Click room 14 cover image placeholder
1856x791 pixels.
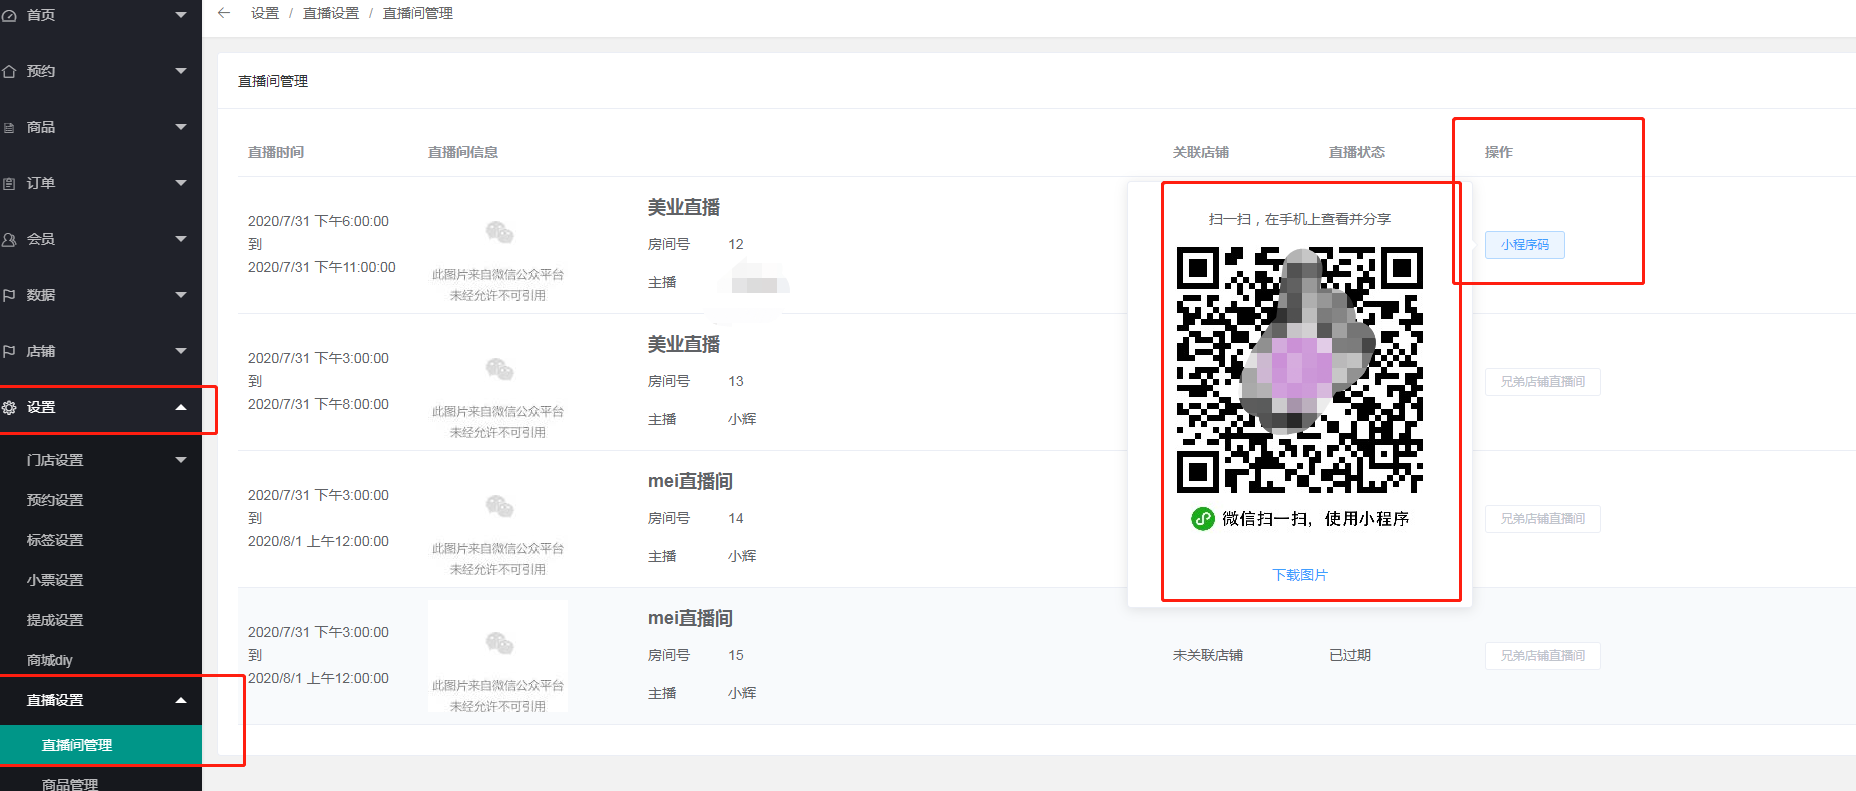click(498, 519)
